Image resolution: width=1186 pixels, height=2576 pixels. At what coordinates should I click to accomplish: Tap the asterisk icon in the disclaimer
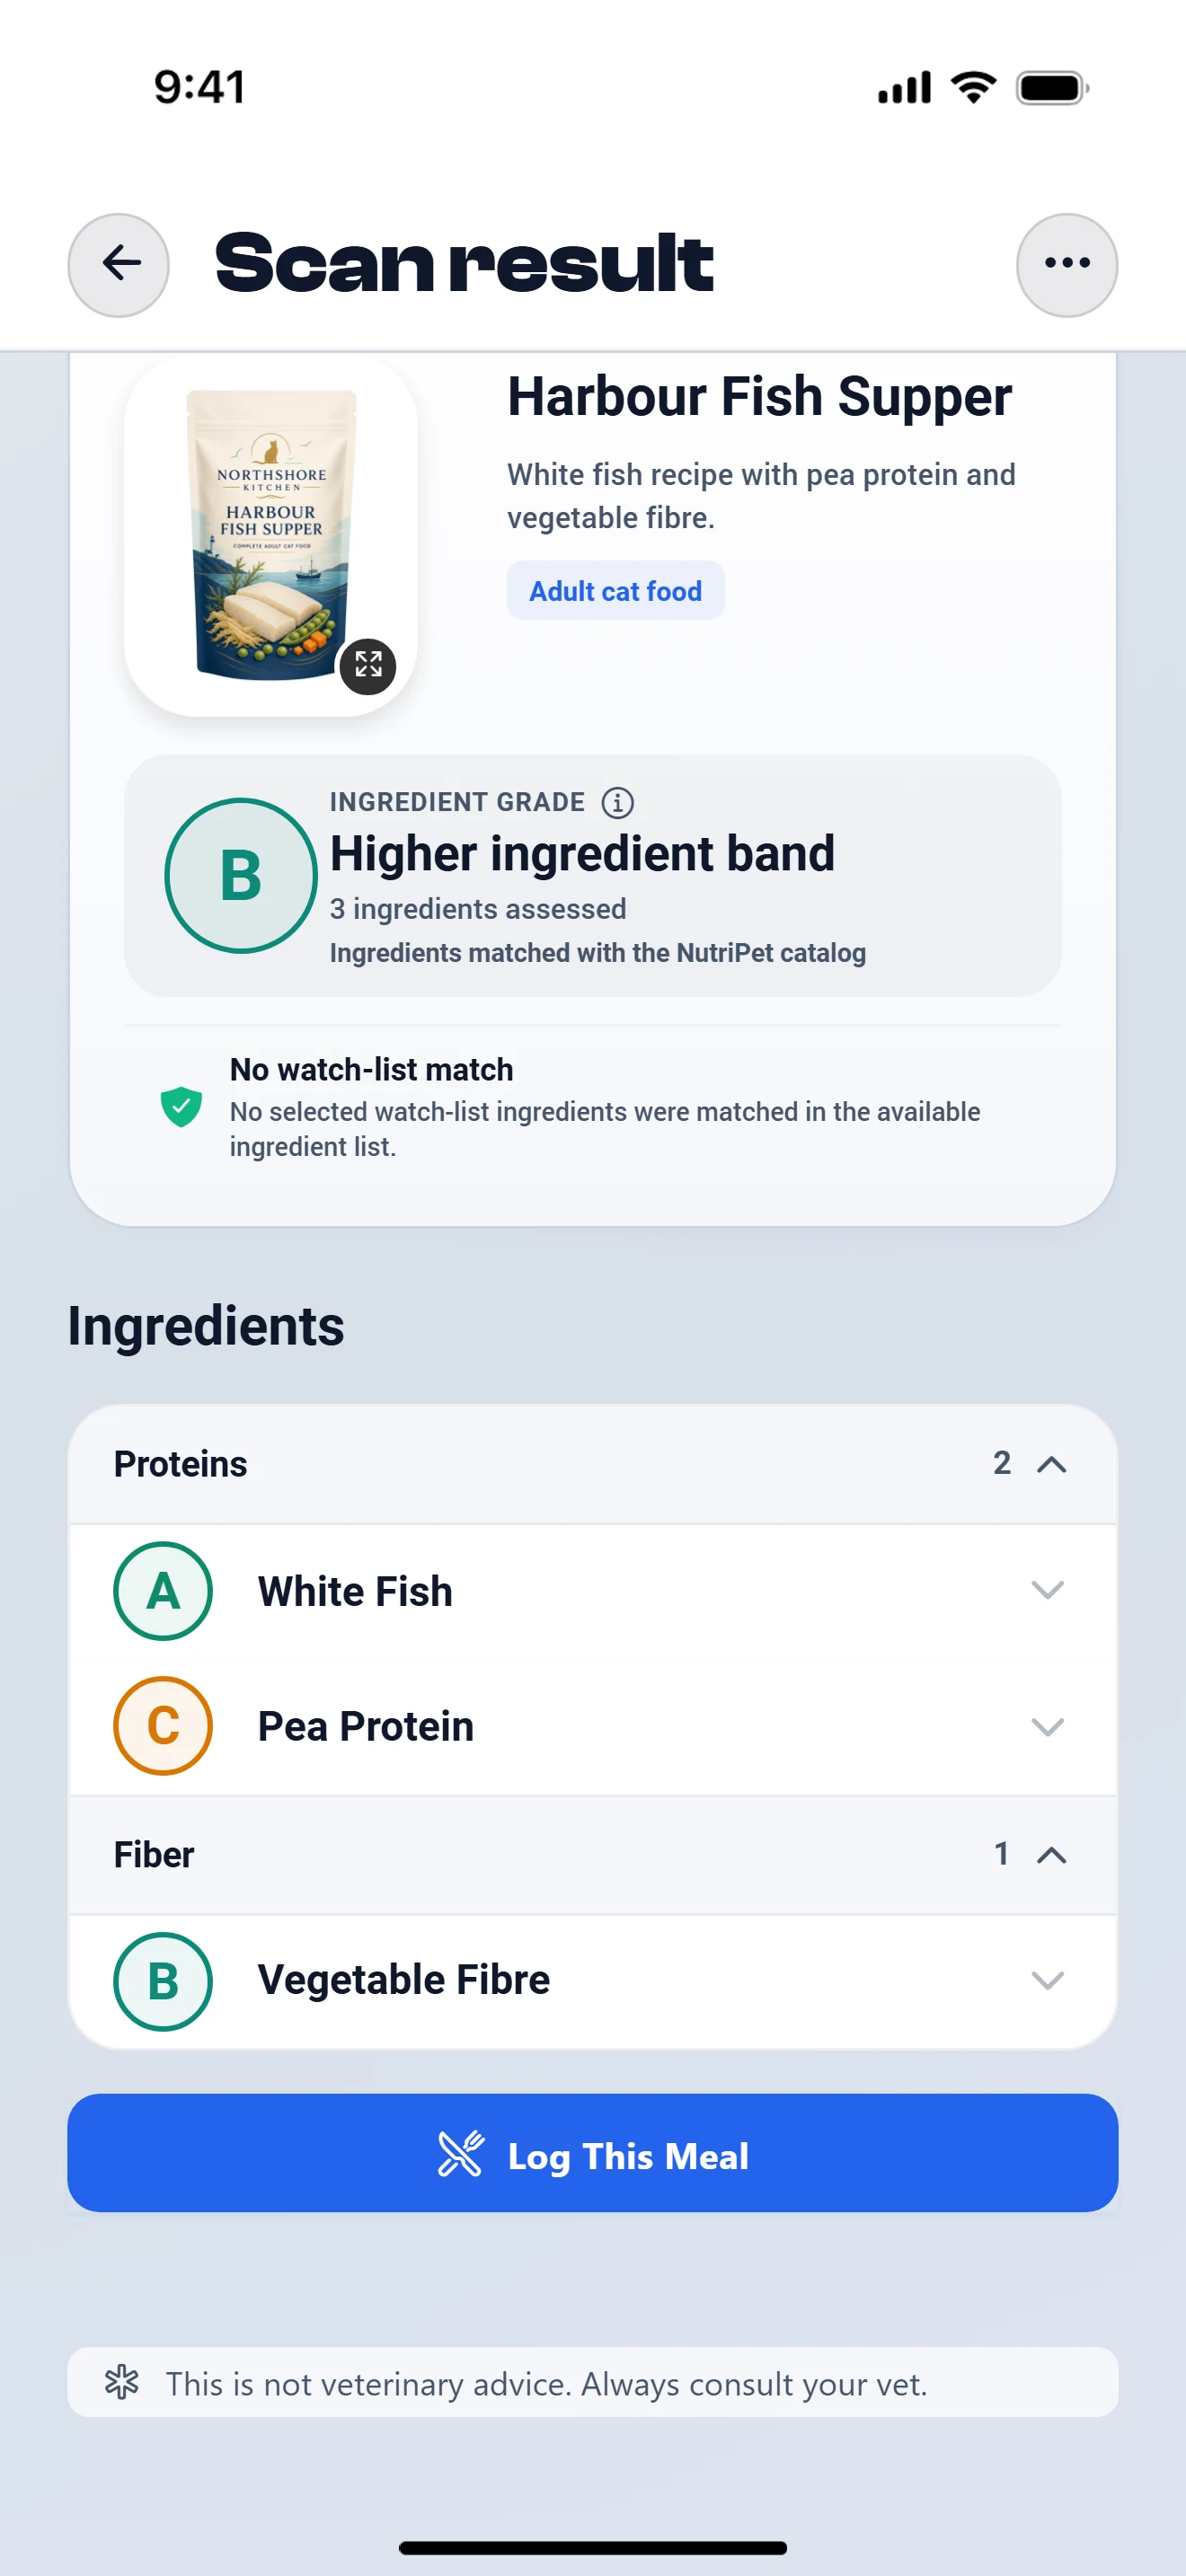click(122, 2382)
